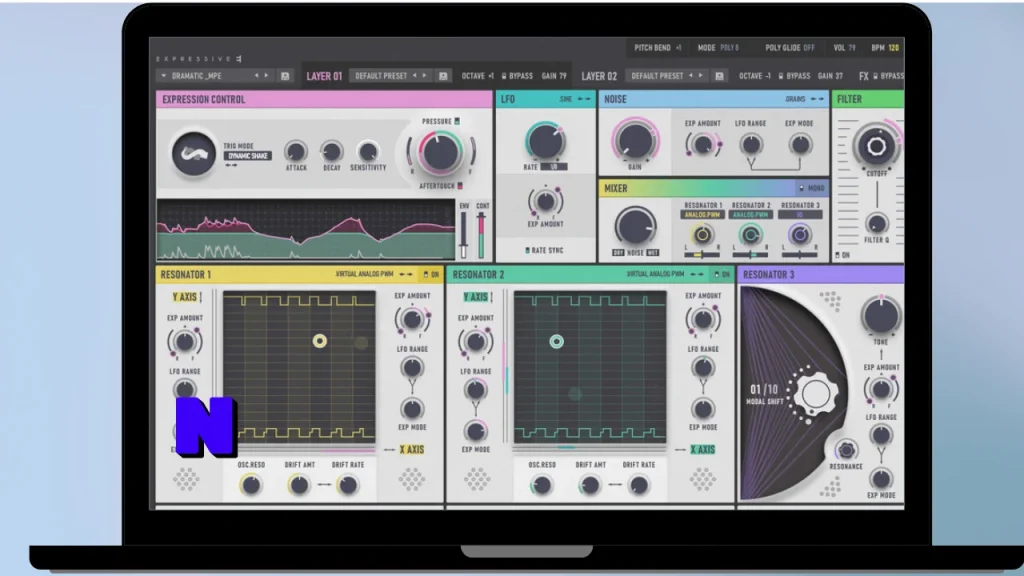Go to previous preset before DRAMATIC_MPE
1024x576 pixels.
[x=257, y=76]
